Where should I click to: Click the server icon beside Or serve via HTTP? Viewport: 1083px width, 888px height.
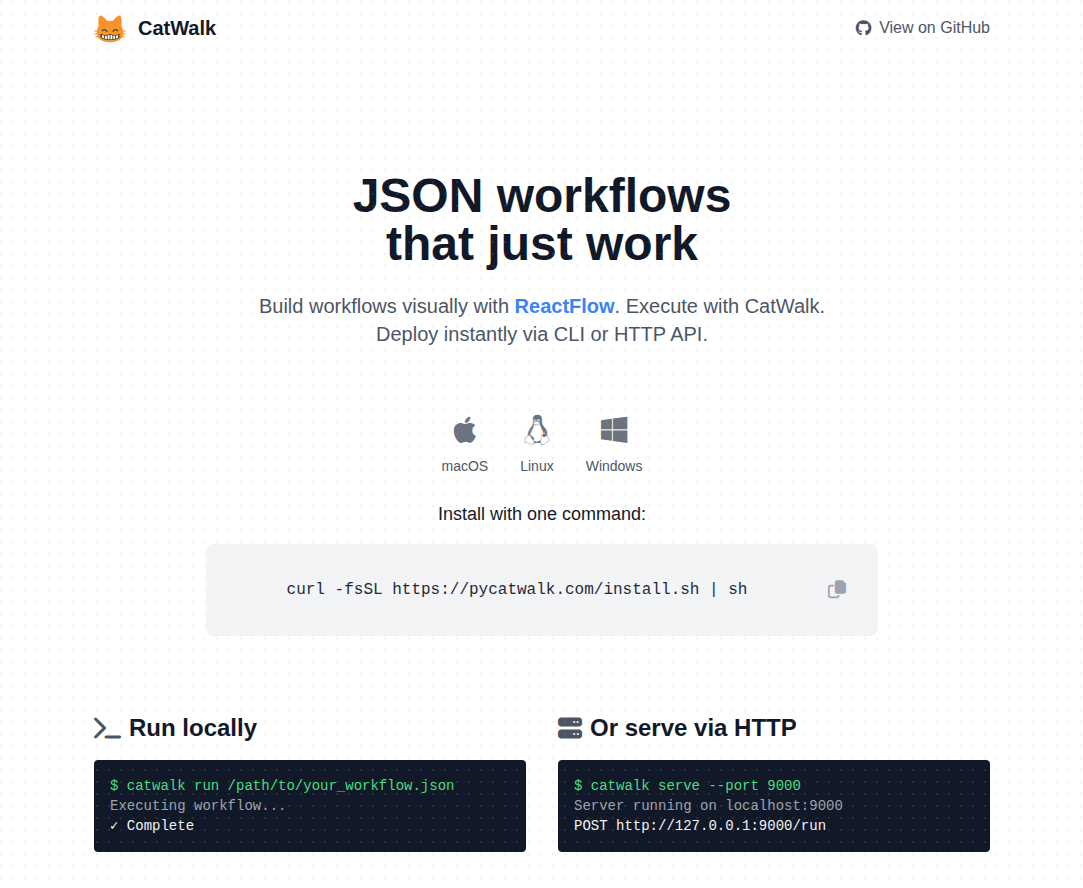(570, 728)
